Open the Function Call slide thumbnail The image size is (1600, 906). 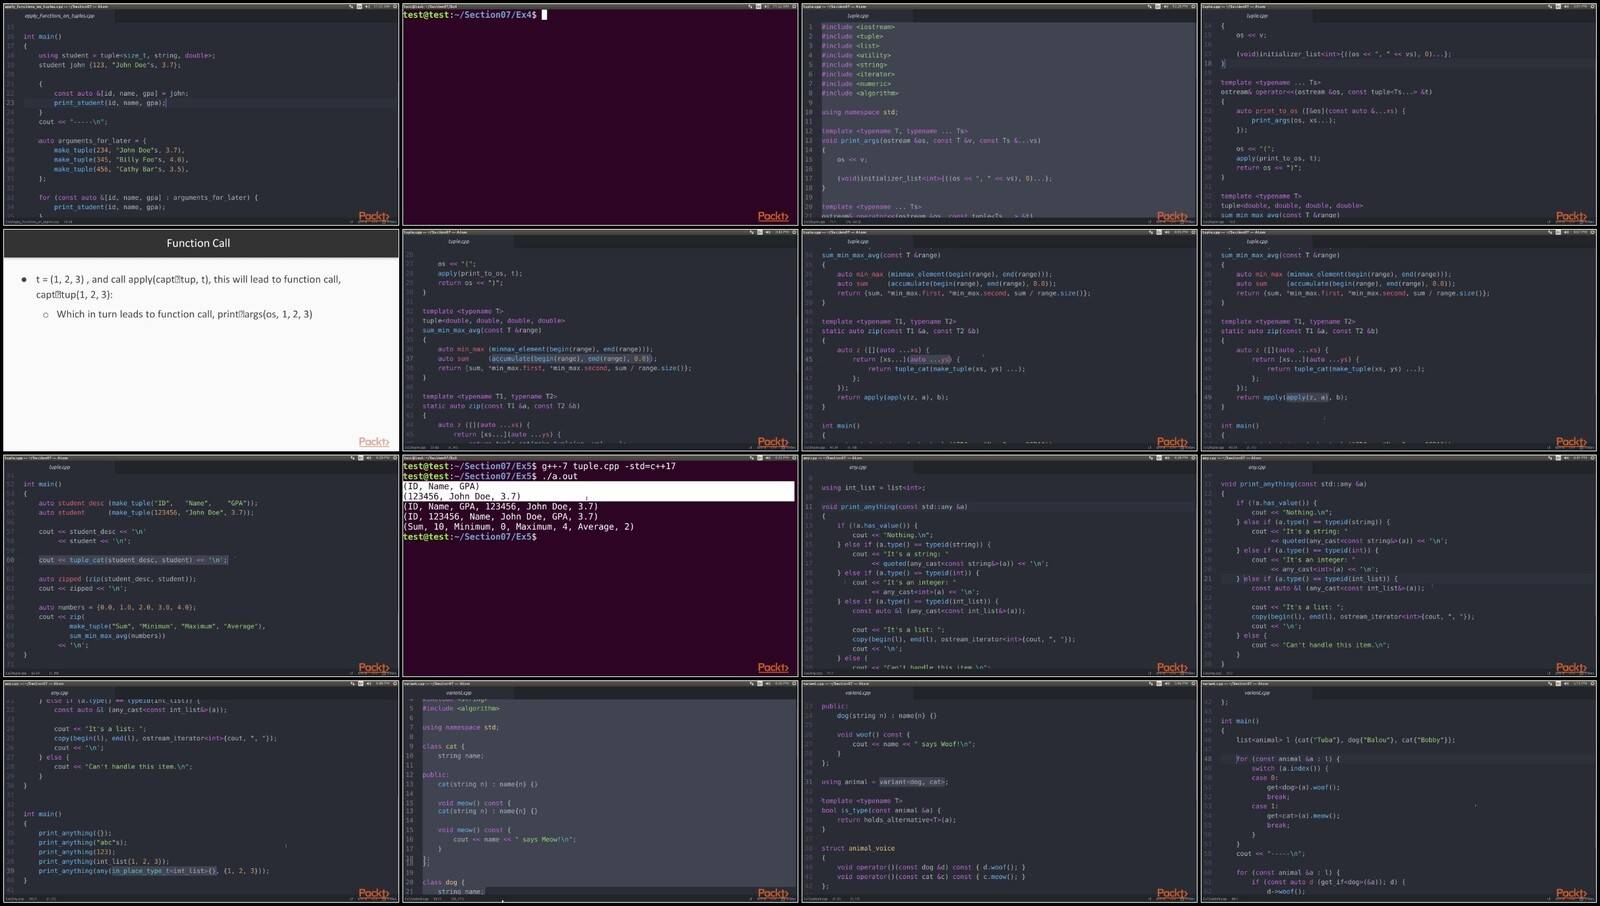tap(200, 340)
